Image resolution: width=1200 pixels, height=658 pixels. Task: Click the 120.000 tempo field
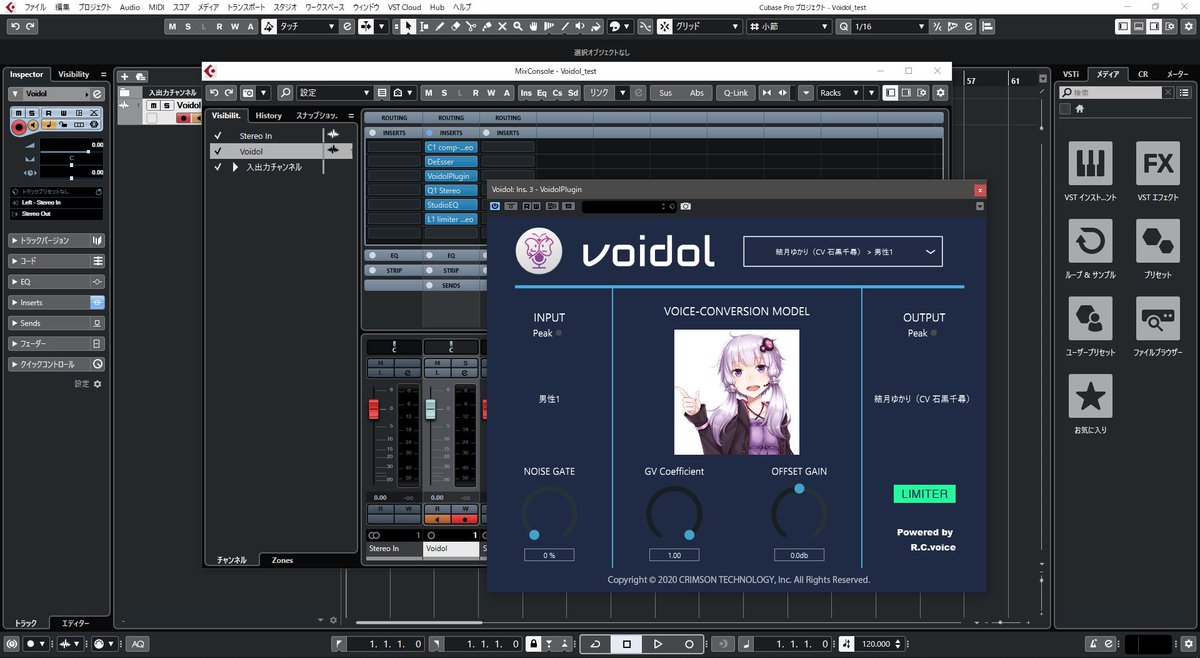(x=876, y=644)
